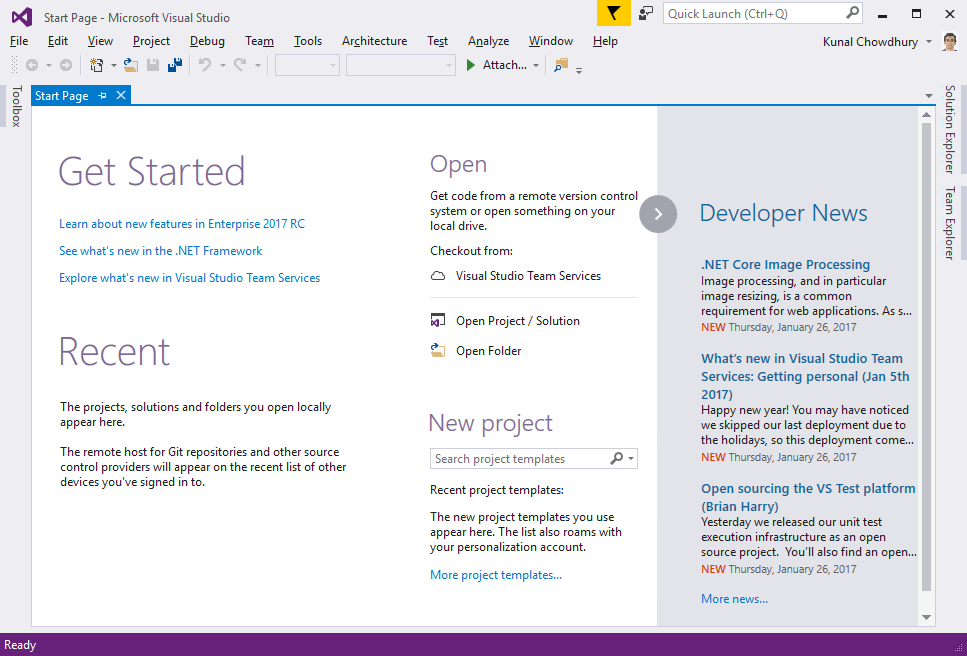Open the Tools menu
967x656 pixels.
[x=308, y=41]
